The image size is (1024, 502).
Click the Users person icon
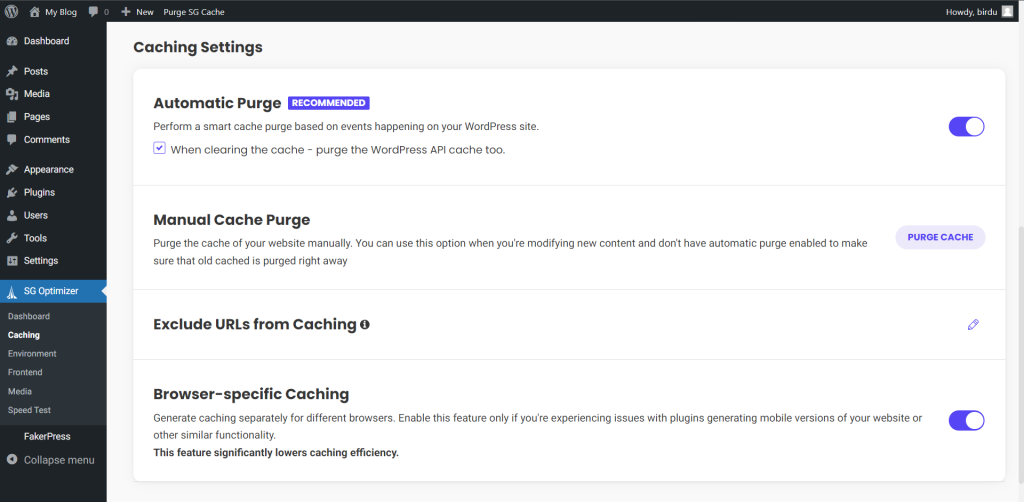tap(12, 215)
